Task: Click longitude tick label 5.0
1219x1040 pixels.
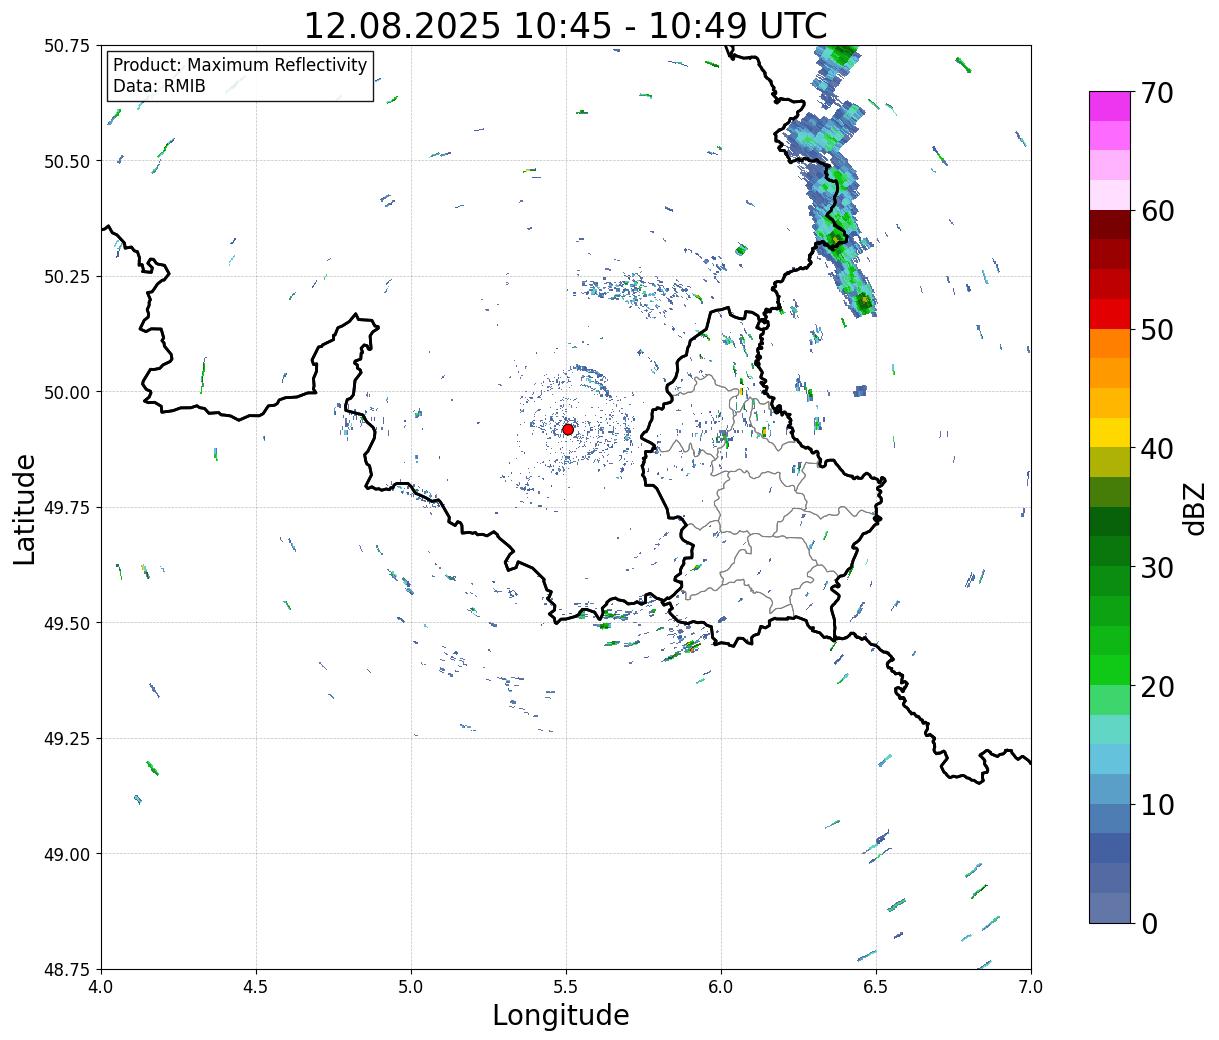Action: click(411, 987)
